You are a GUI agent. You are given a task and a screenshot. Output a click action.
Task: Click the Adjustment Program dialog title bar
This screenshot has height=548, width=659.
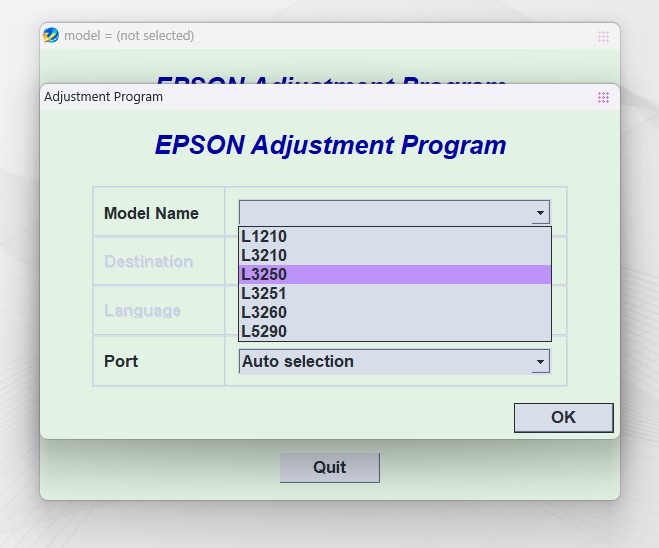click(300, 97)
